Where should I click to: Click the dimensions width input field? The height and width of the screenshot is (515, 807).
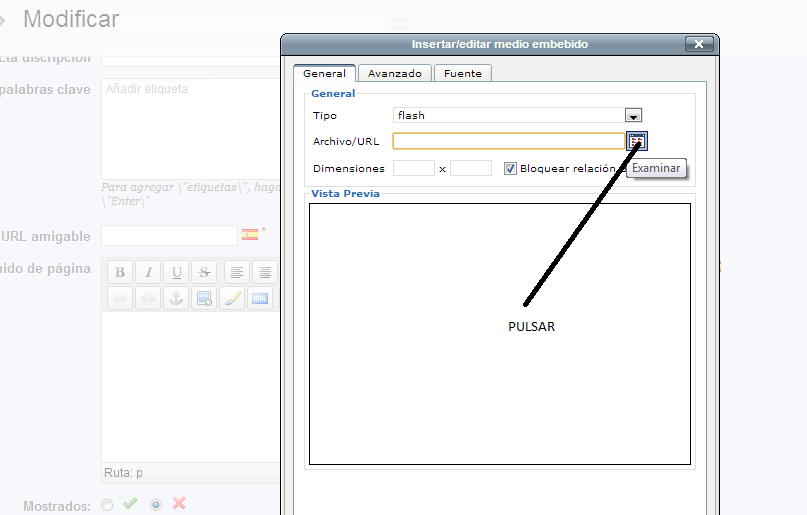coord(413,168)
